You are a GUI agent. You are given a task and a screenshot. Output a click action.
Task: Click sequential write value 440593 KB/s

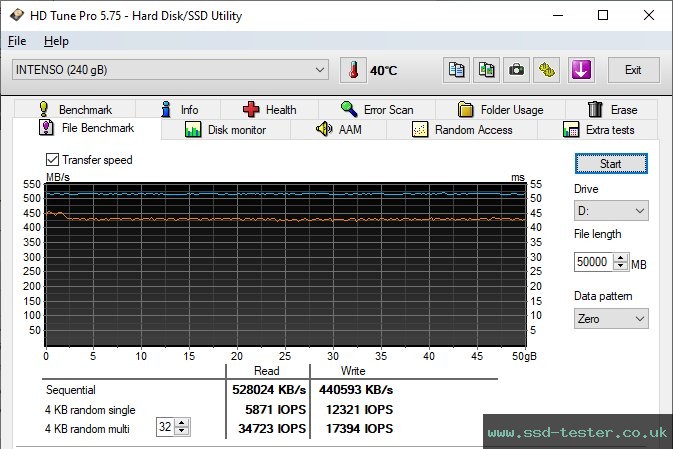point(356,390)
